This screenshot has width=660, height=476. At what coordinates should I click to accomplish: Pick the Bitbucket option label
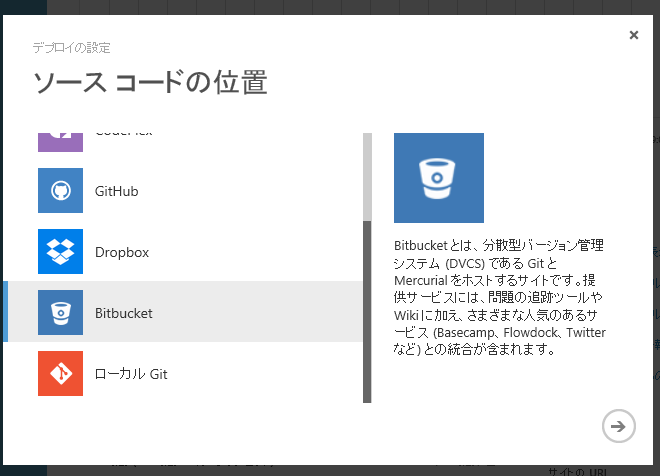tap(124, 313)
